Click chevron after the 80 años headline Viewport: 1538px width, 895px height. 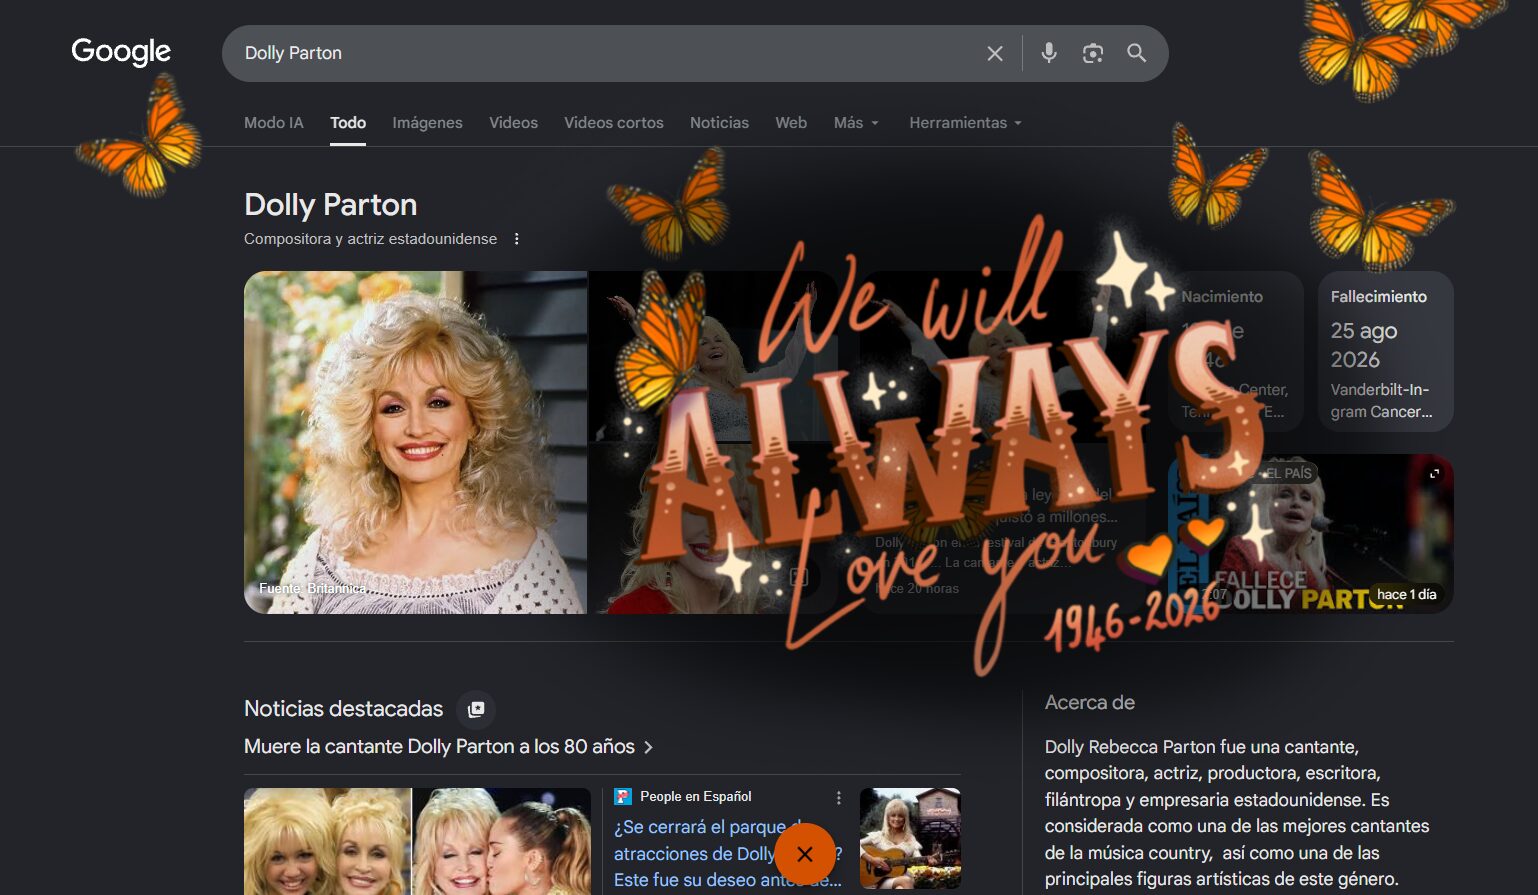point(648,747)
